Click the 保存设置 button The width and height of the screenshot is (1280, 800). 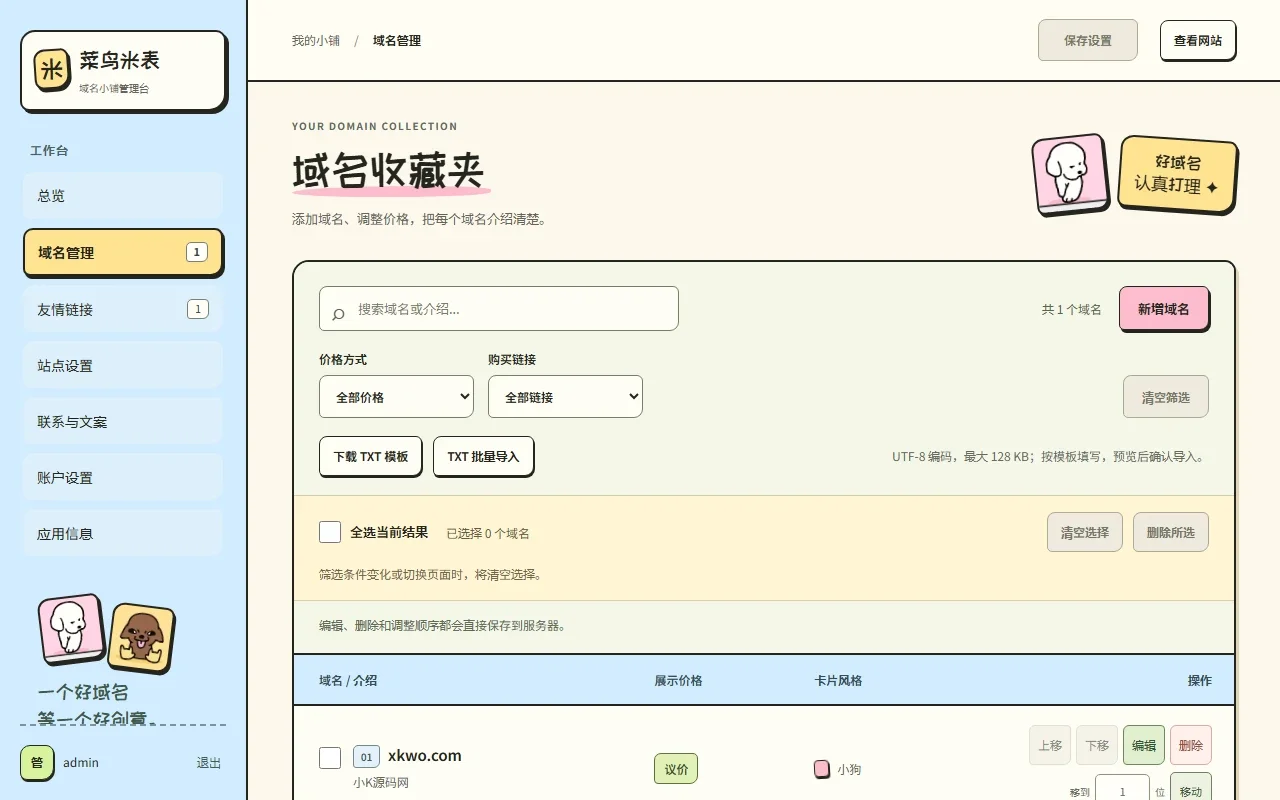(x=1088, y=40)
